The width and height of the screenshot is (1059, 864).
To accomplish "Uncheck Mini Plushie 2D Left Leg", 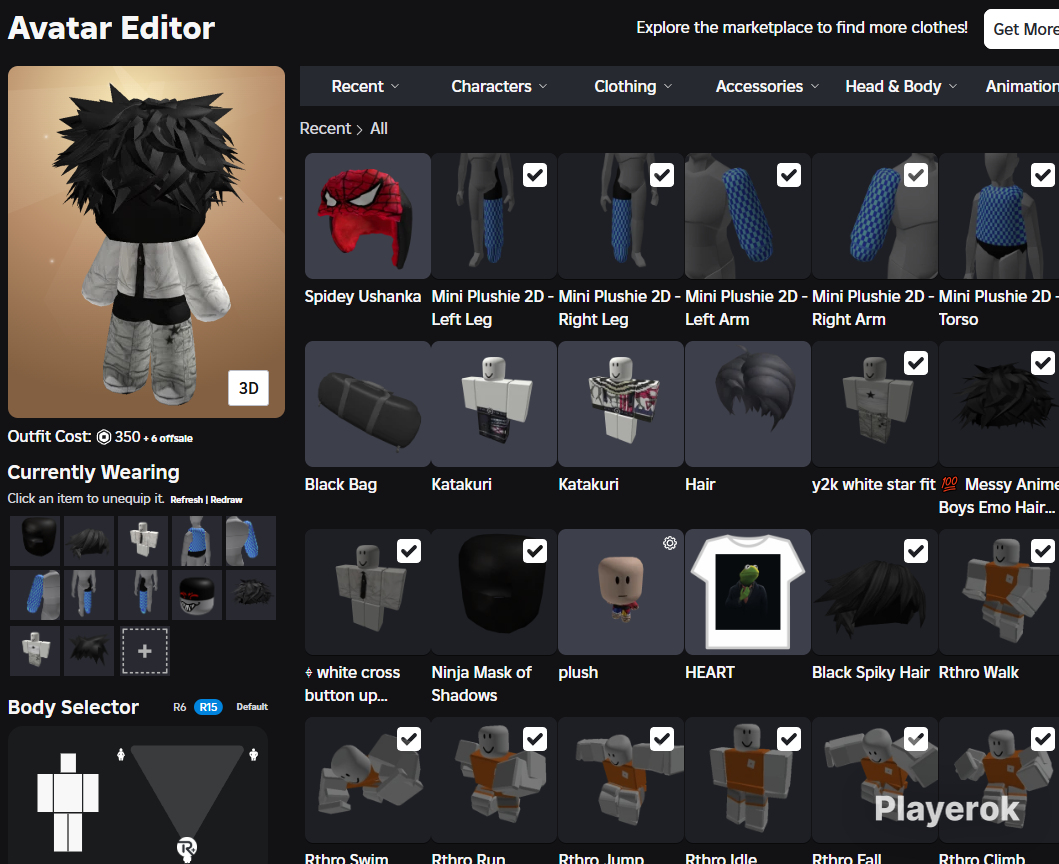I will [x=535, y=175].
